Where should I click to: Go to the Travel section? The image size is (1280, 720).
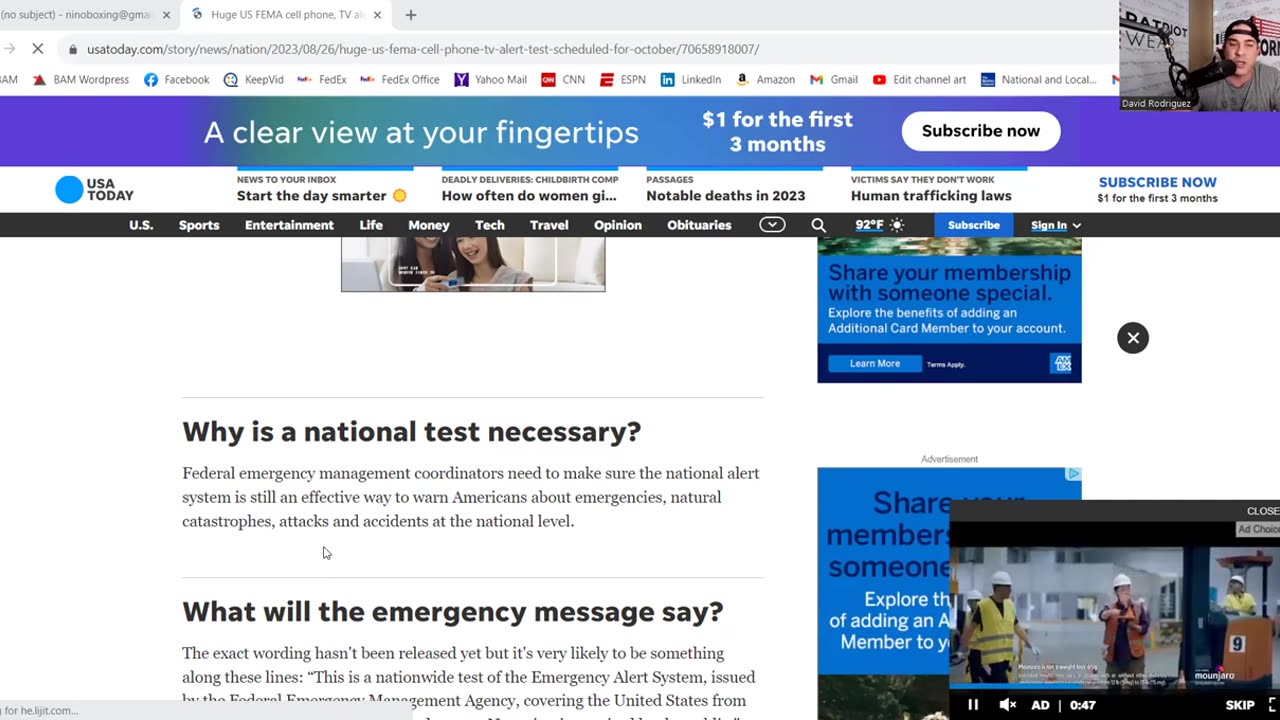coord(549,225)
